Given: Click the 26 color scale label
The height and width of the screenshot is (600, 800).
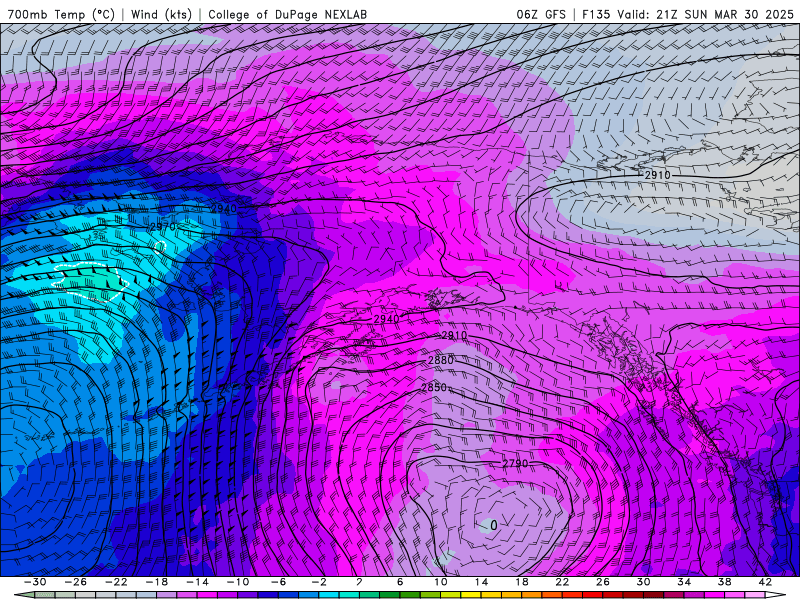Looking at the screenshot, I should (x=603, y=582).
